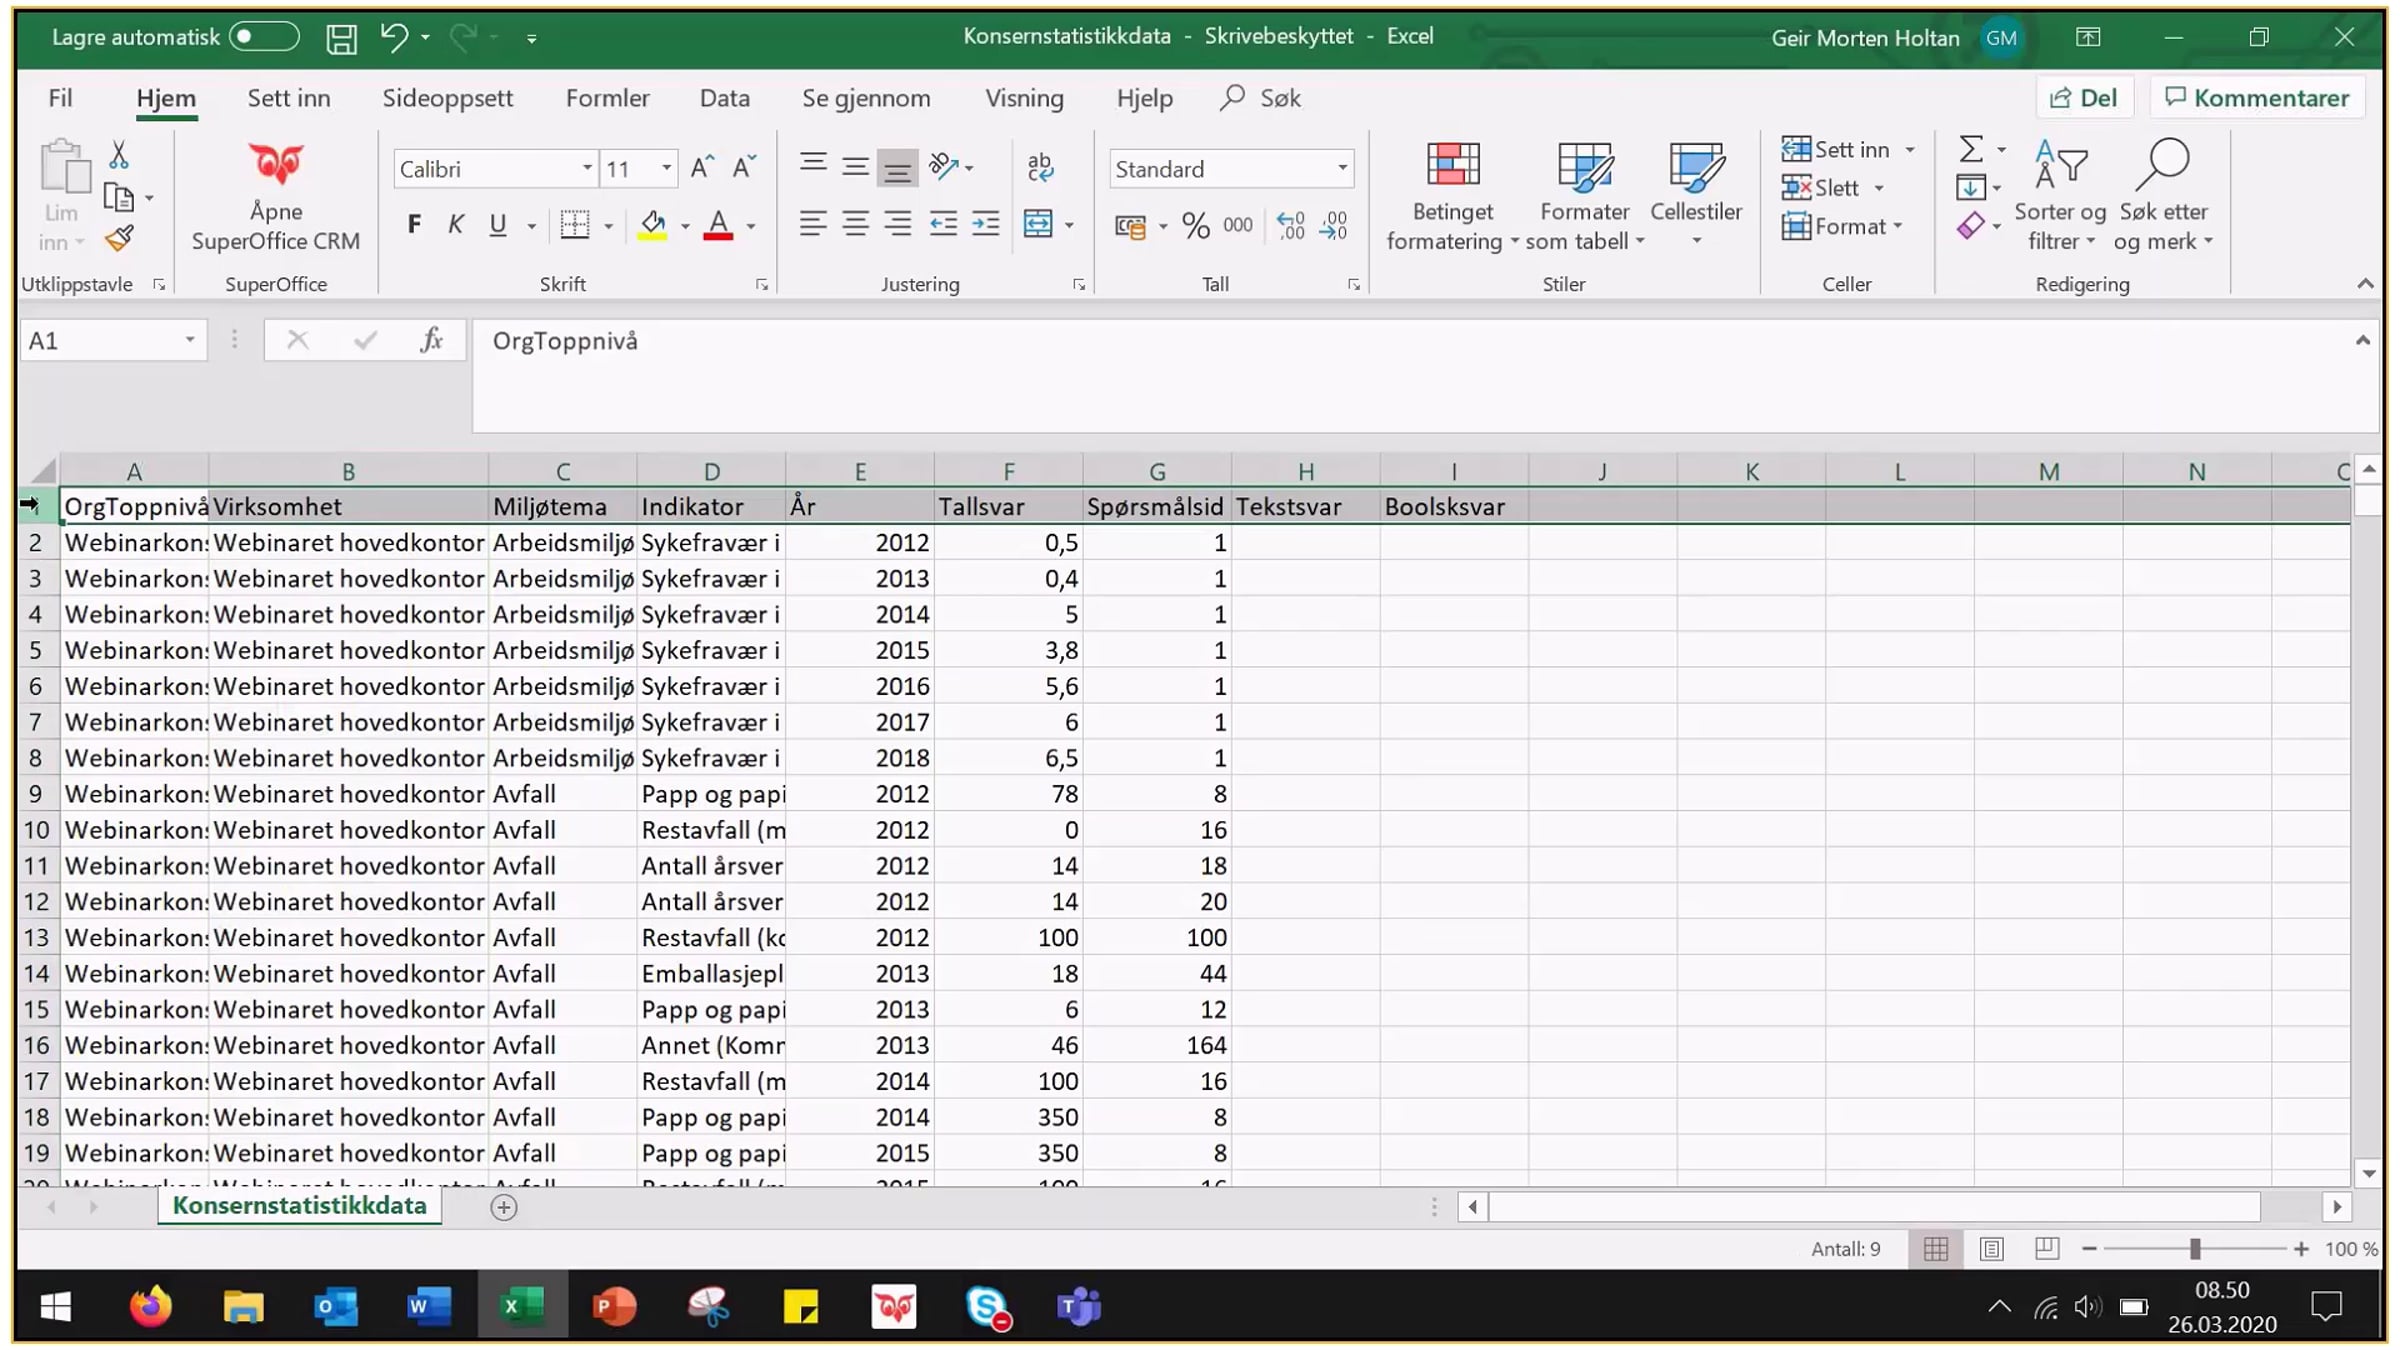2400x1350 pixels.
Task: Click the percent style icon
Action: pos(1195,225)
